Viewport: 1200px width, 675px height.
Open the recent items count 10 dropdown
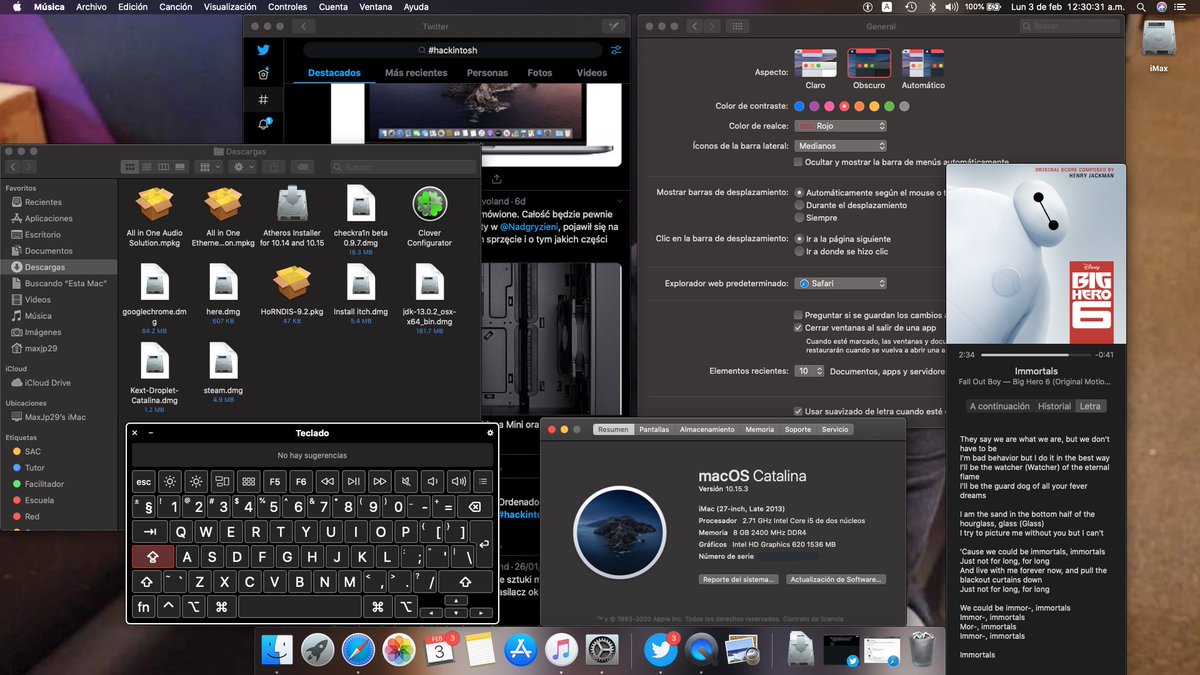810,371
